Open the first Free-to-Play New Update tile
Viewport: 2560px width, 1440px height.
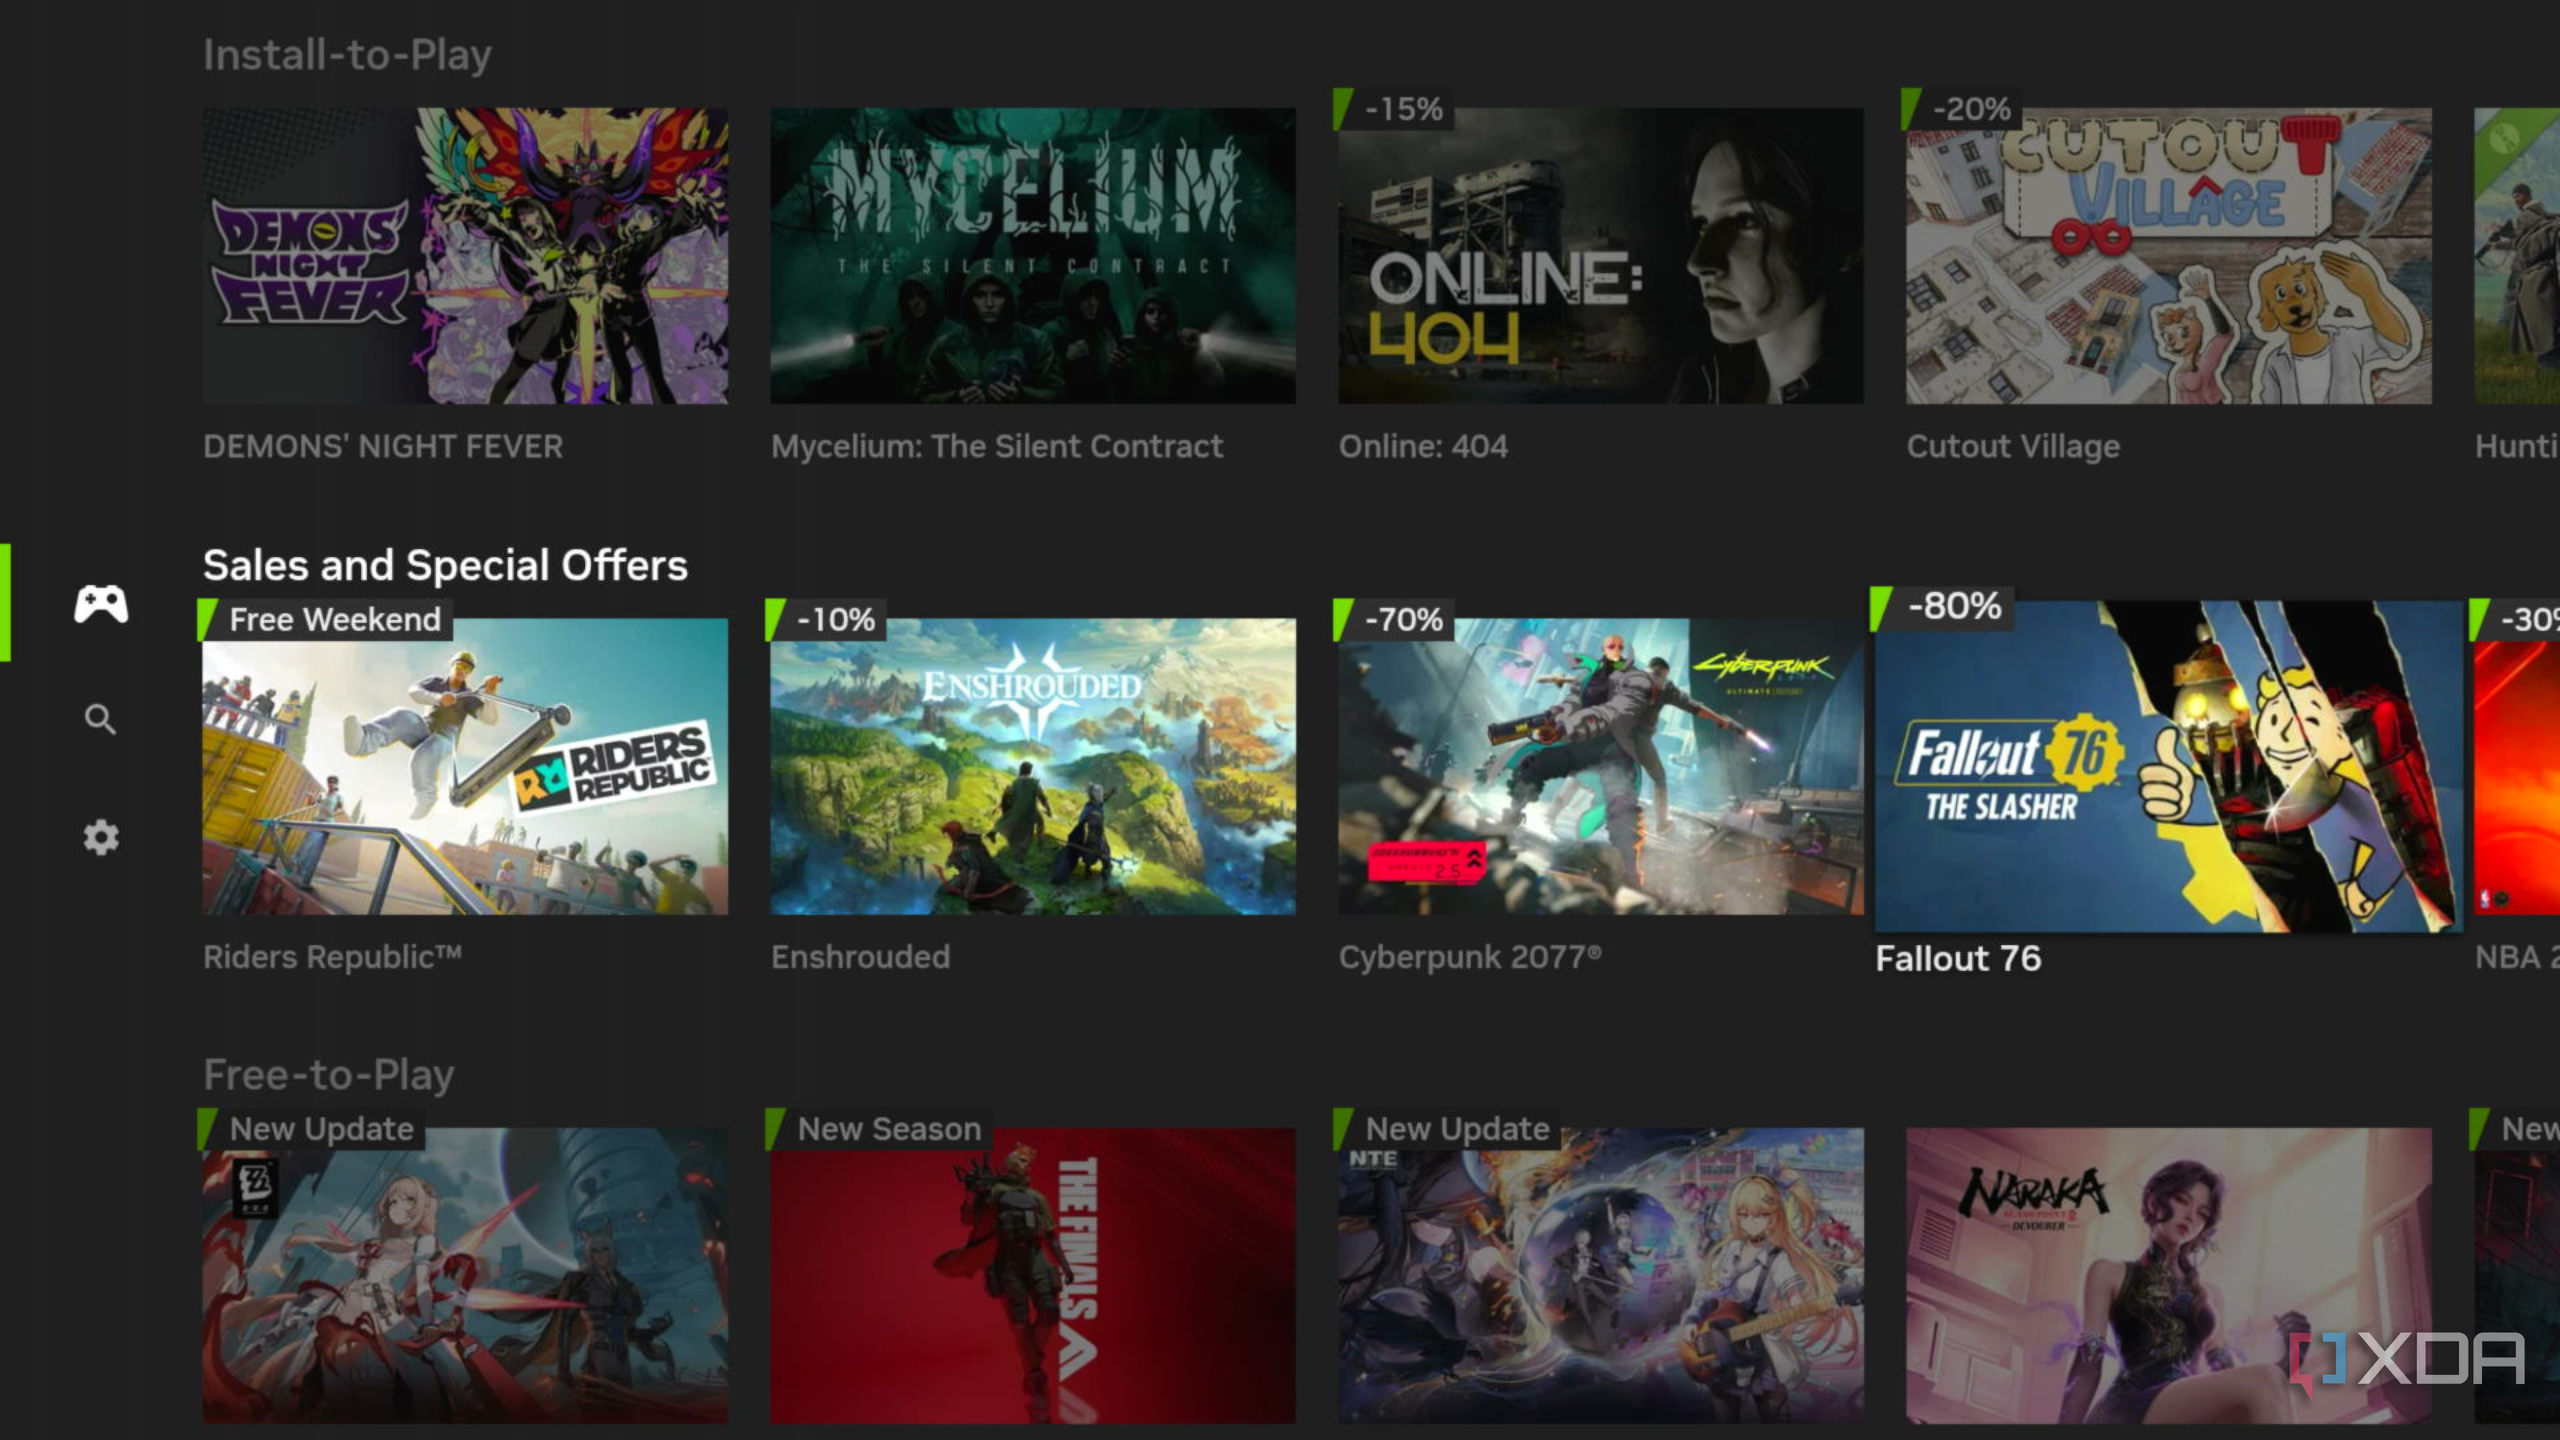point(465,1276)
